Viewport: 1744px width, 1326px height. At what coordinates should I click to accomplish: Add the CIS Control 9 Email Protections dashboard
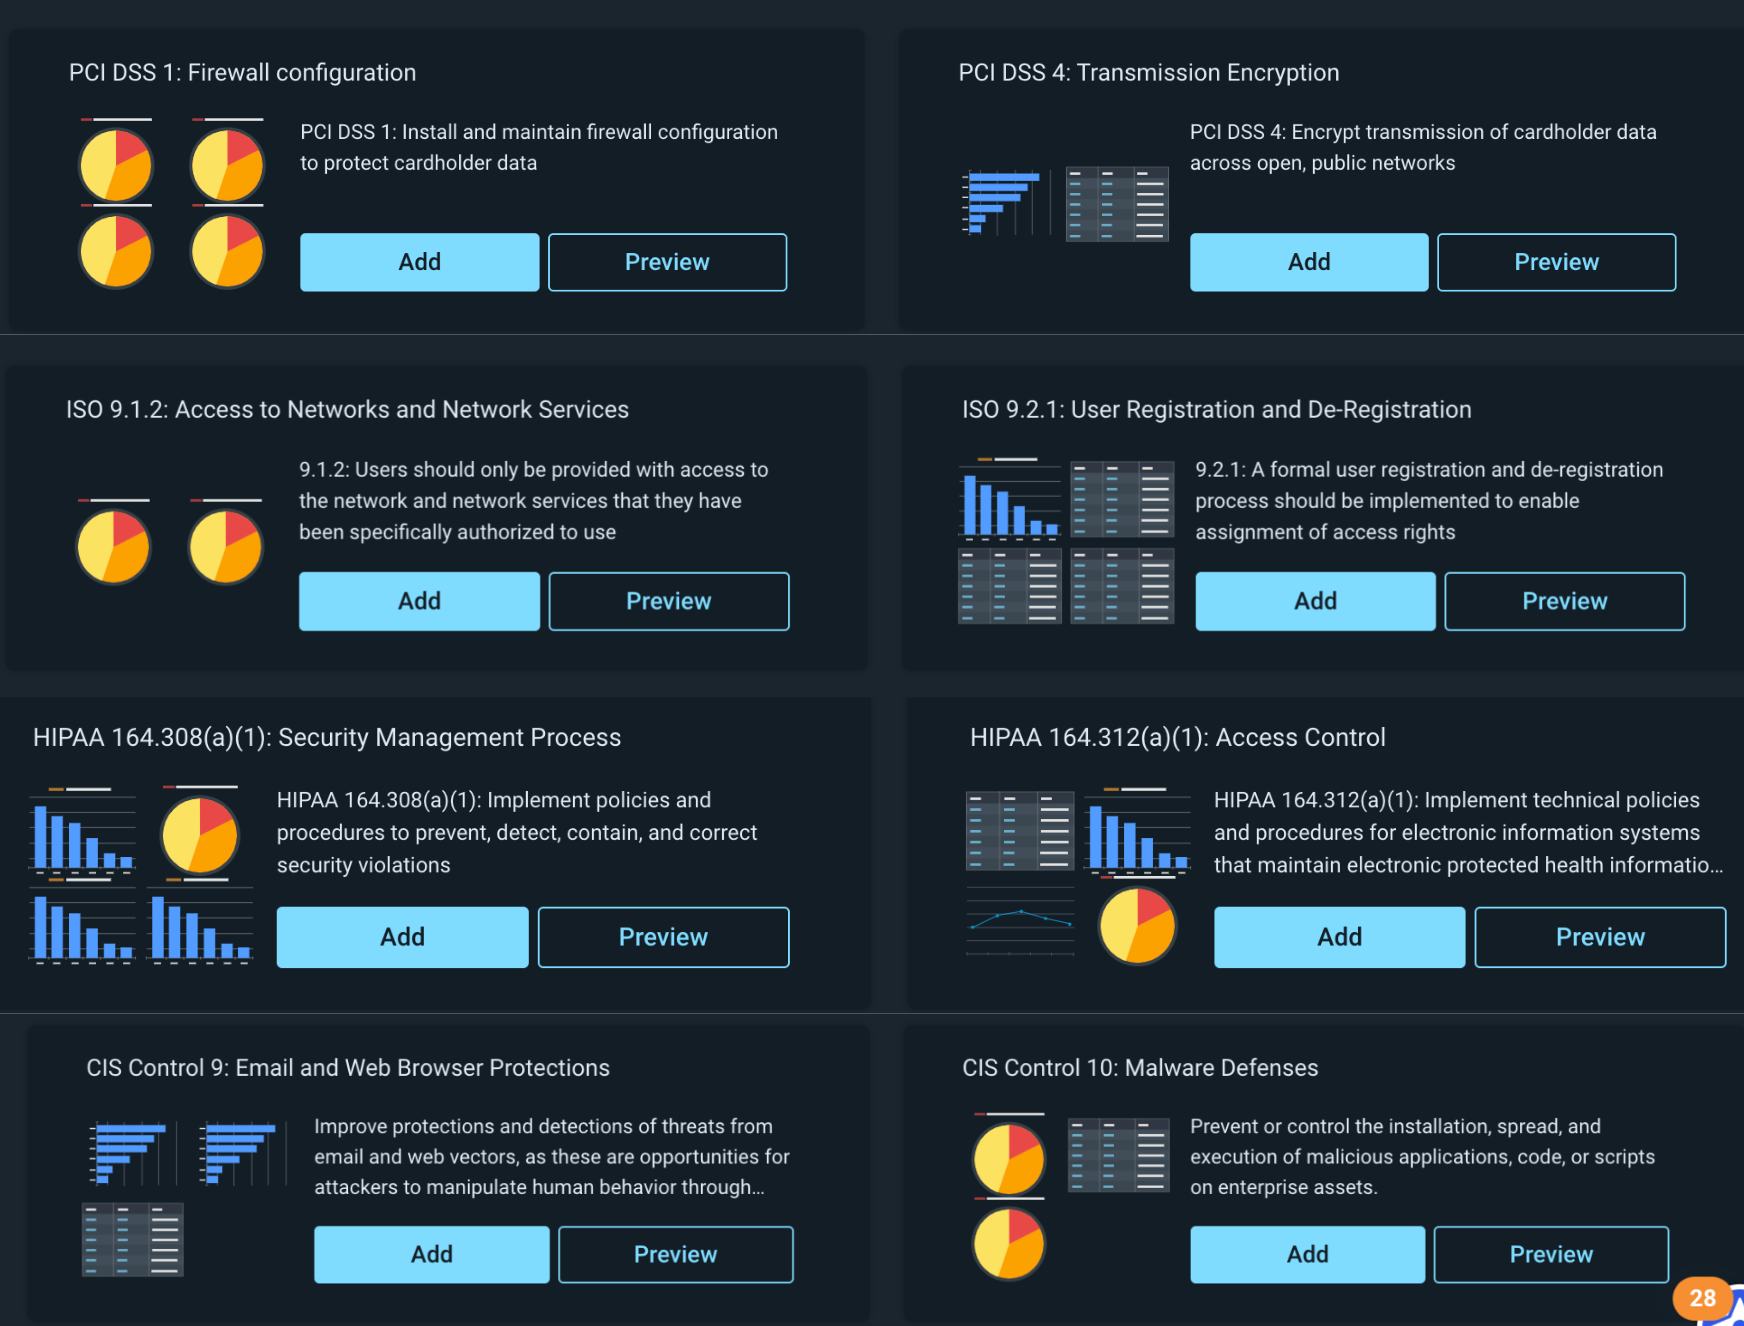coord(431,1254)
